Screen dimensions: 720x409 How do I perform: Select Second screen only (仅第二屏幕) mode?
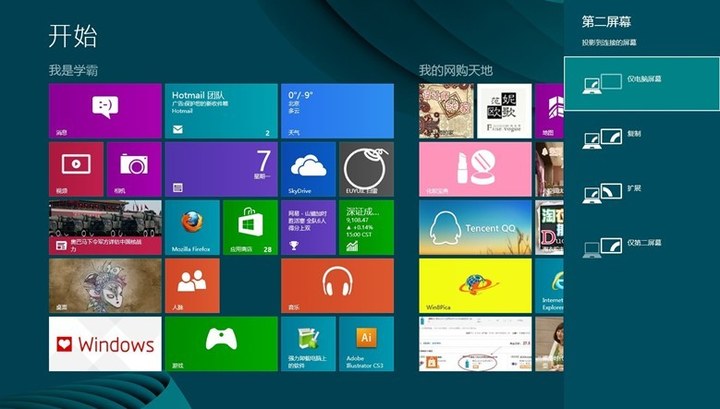pos(641,247)
